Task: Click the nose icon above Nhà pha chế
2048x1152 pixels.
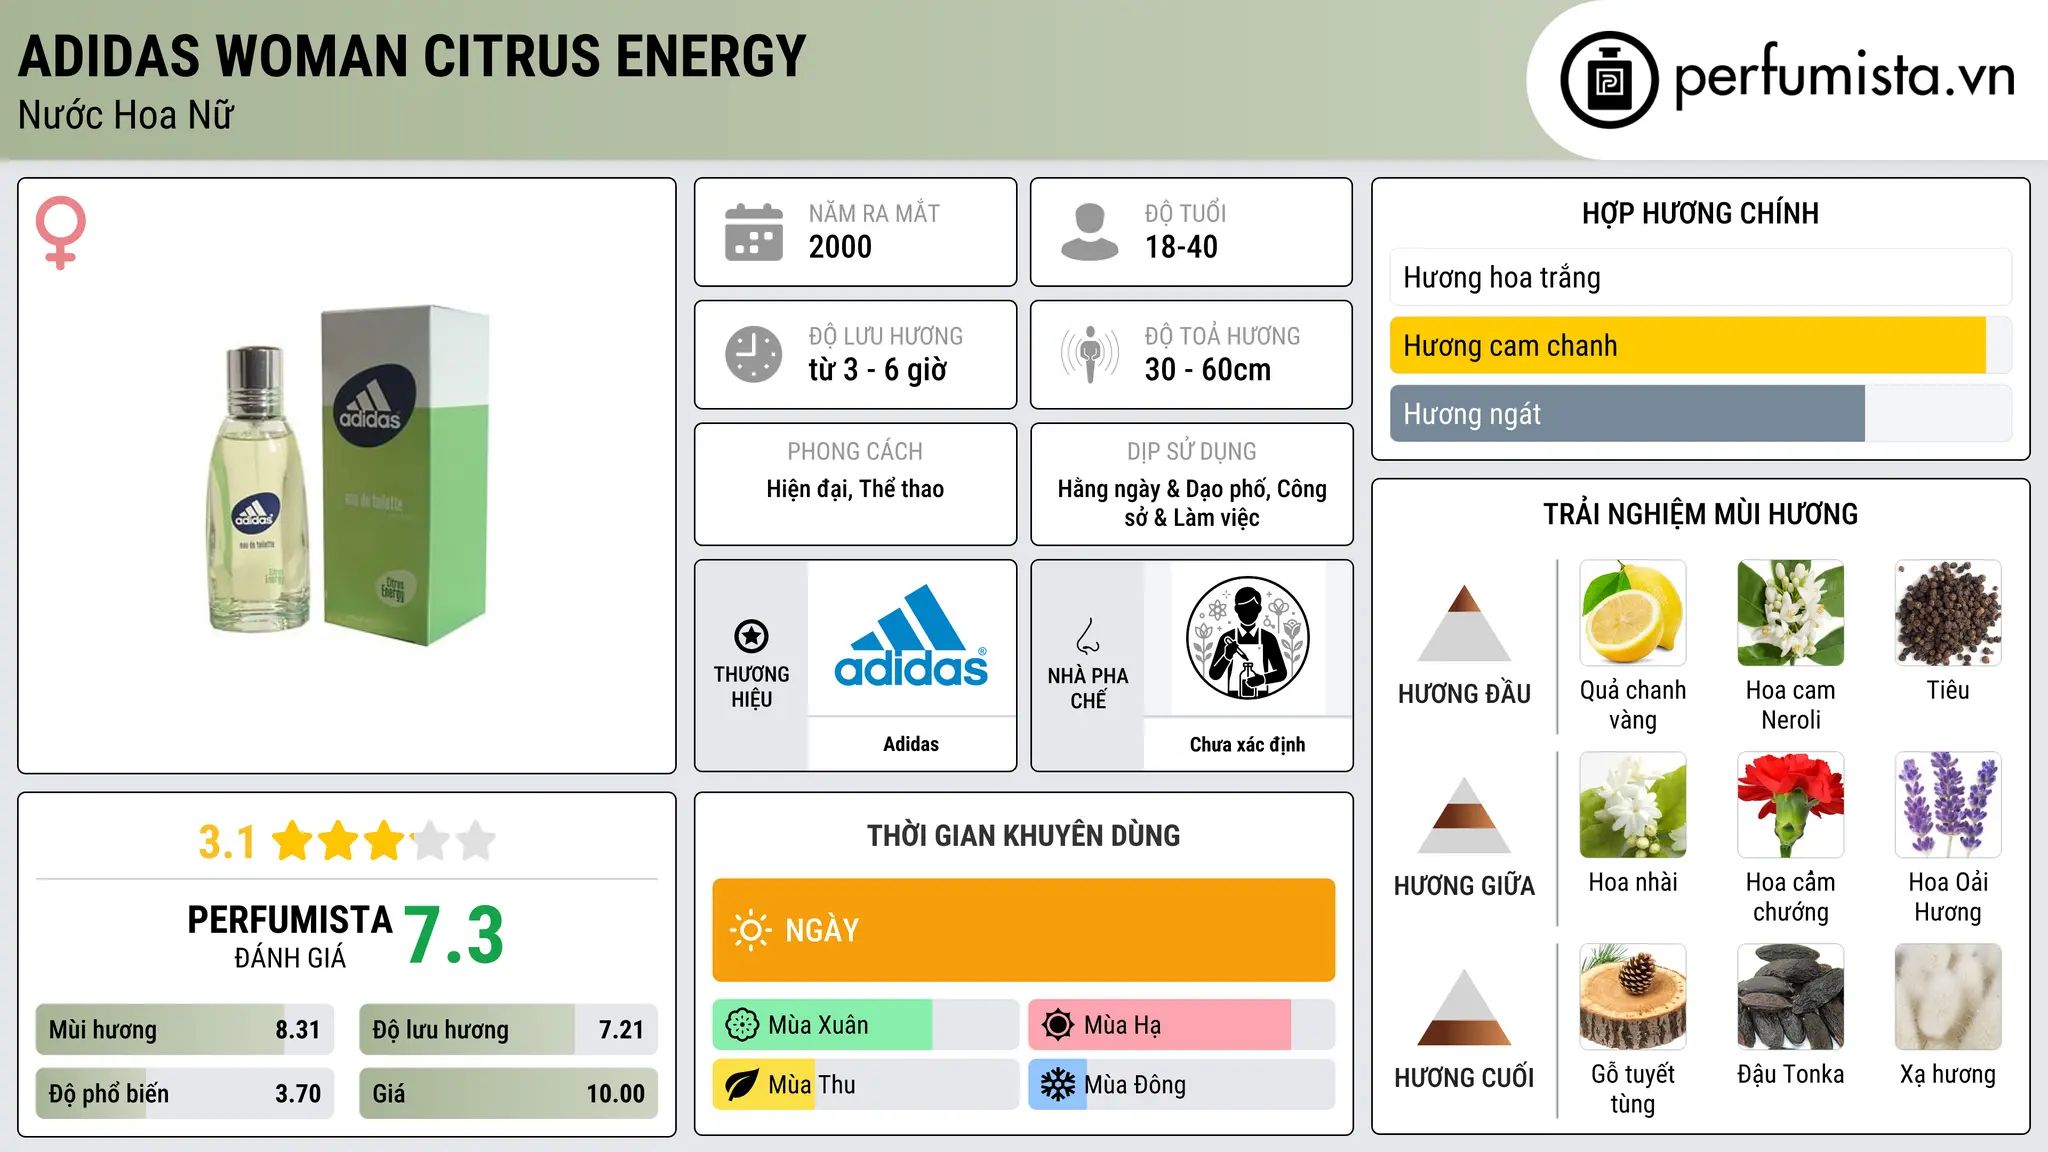Action: (x=1088, y=636)
